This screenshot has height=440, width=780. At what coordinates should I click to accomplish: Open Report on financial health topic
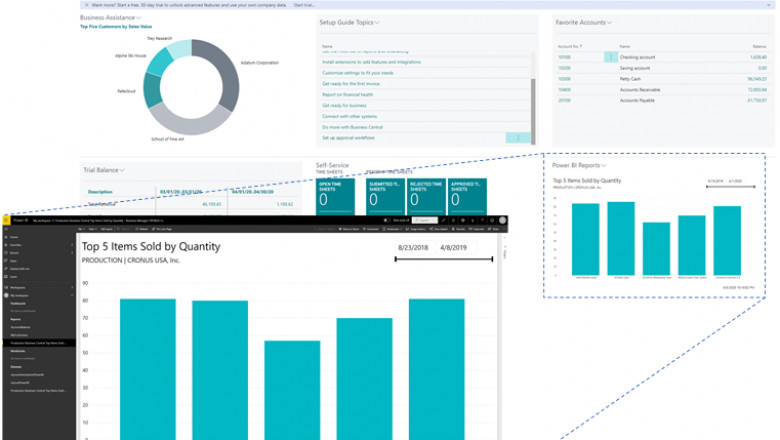(x=347, y=94)
